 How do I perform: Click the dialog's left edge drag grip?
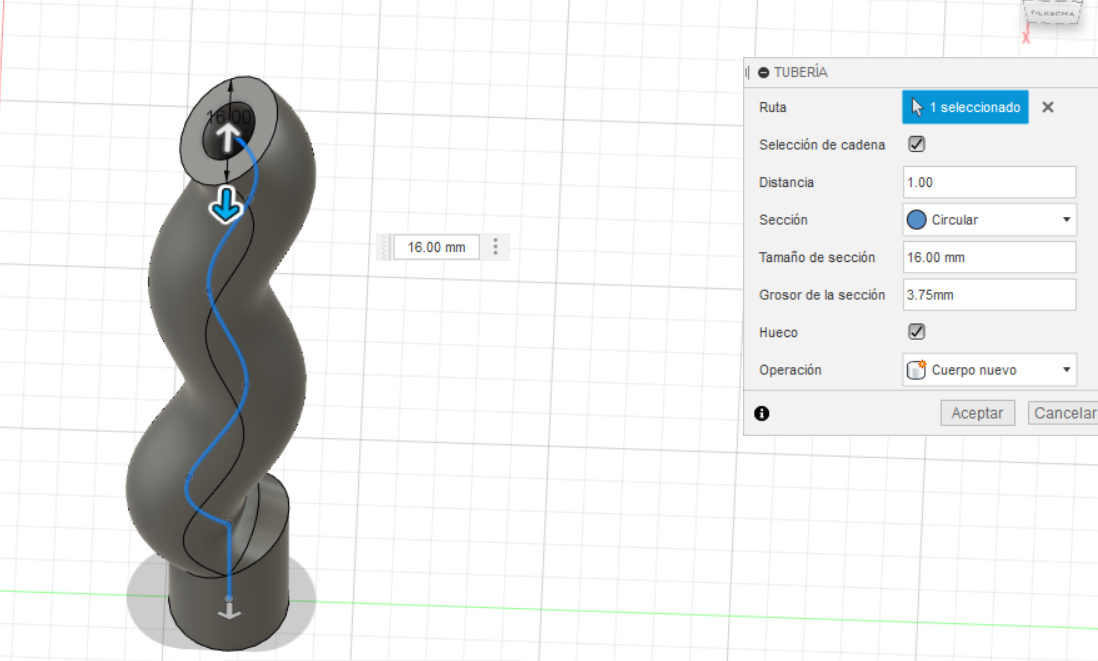click(747, 72)
